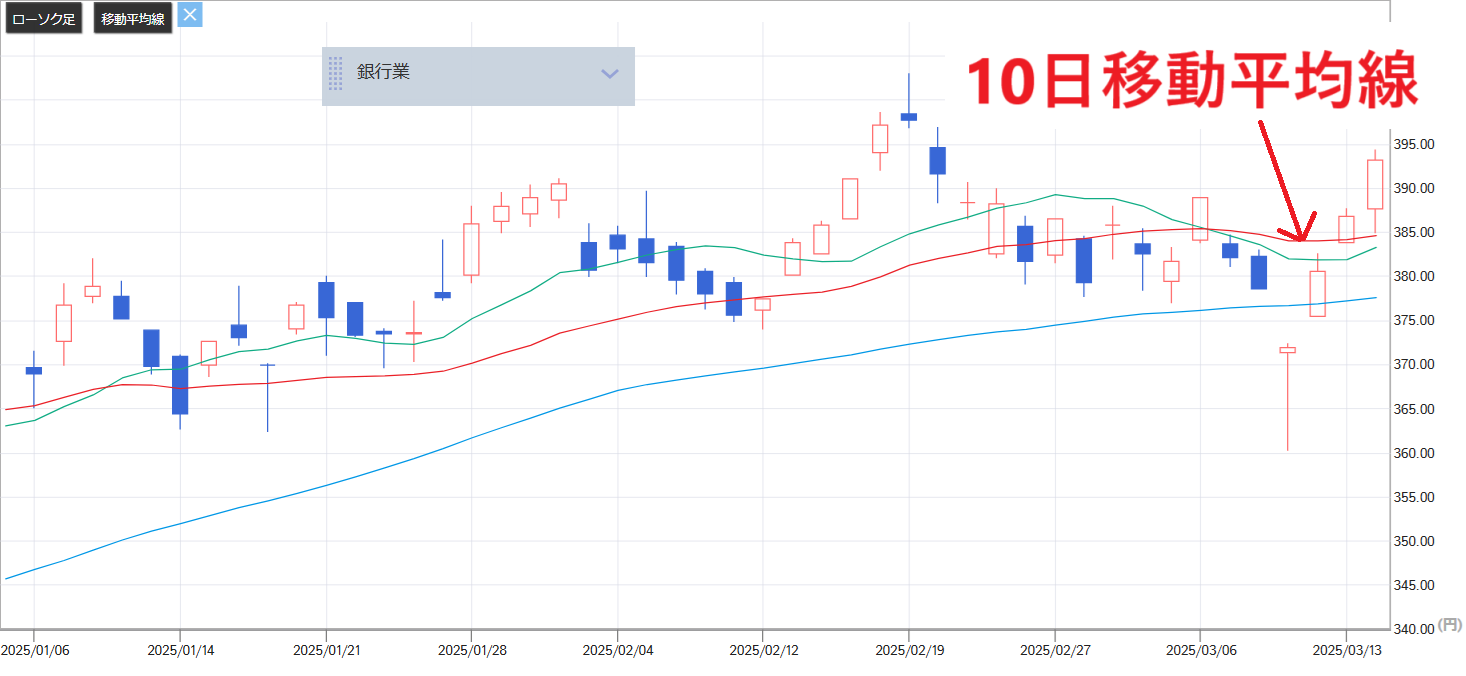The image size is (1466, 676).
Task: Click the 2025/02/12 date label
Action: click(x=763, y=650)
